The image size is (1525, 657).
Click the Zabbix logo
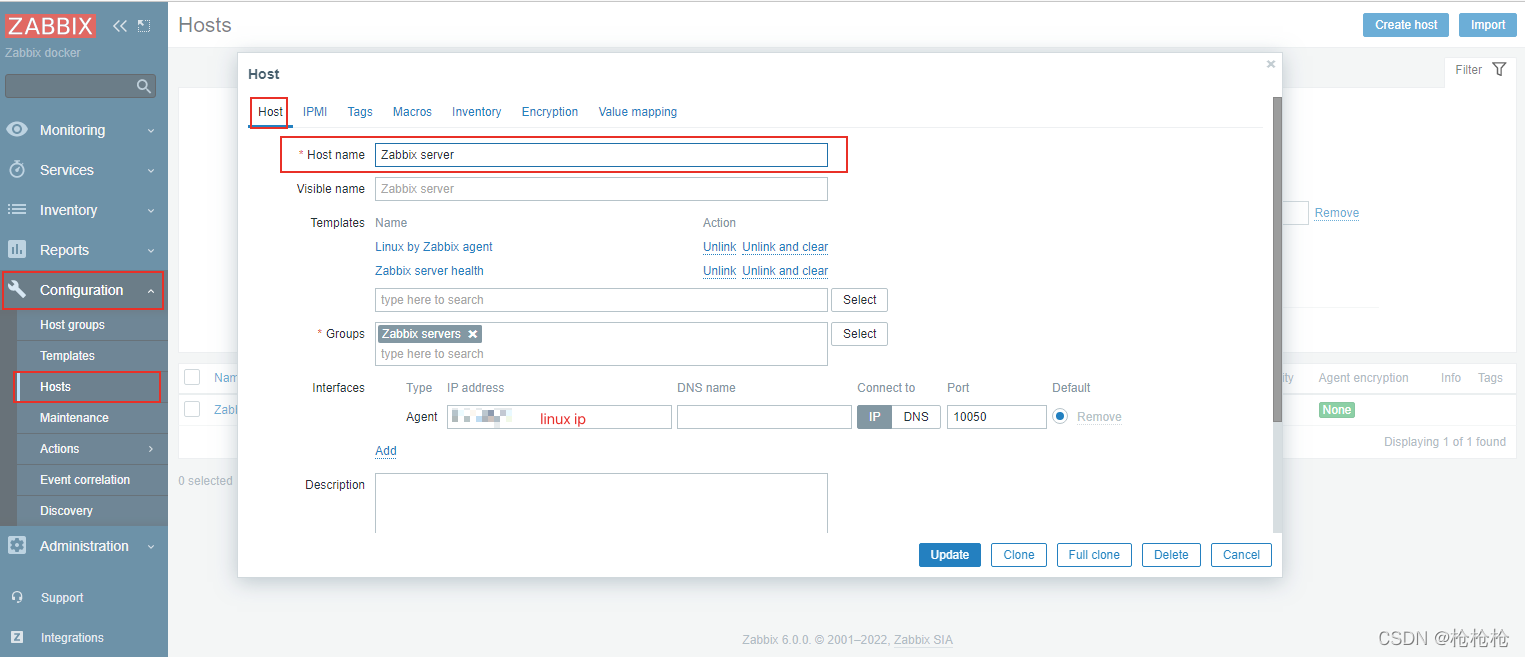[x=51, y=26]
